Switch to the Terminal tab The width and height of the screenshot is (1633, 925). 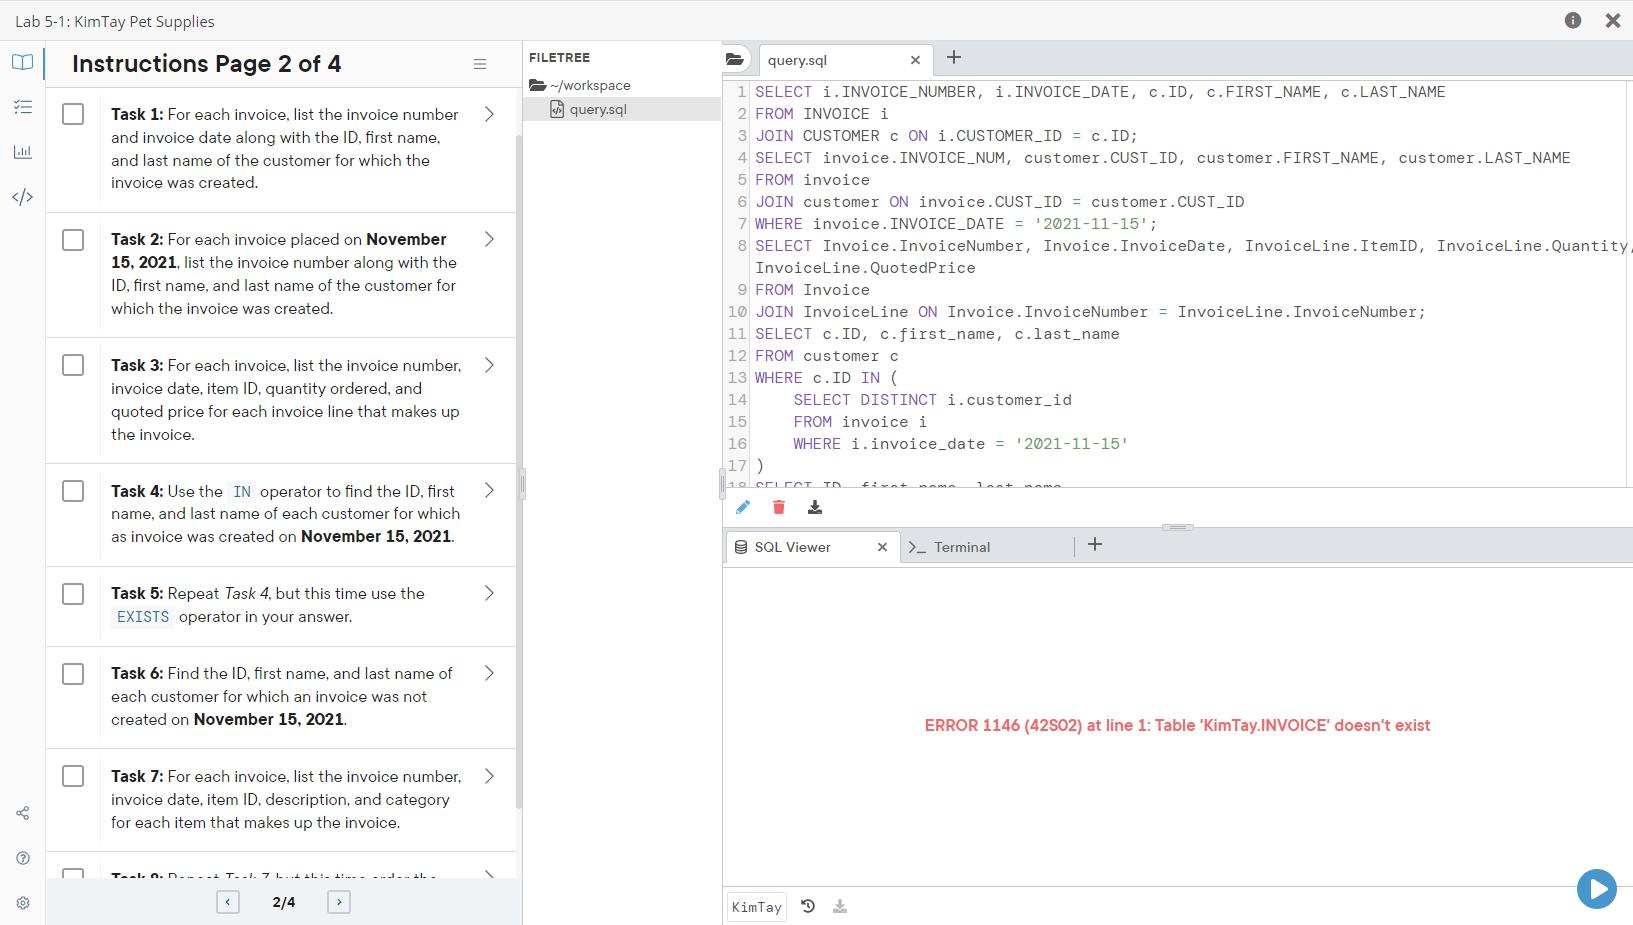click(962, 547)
